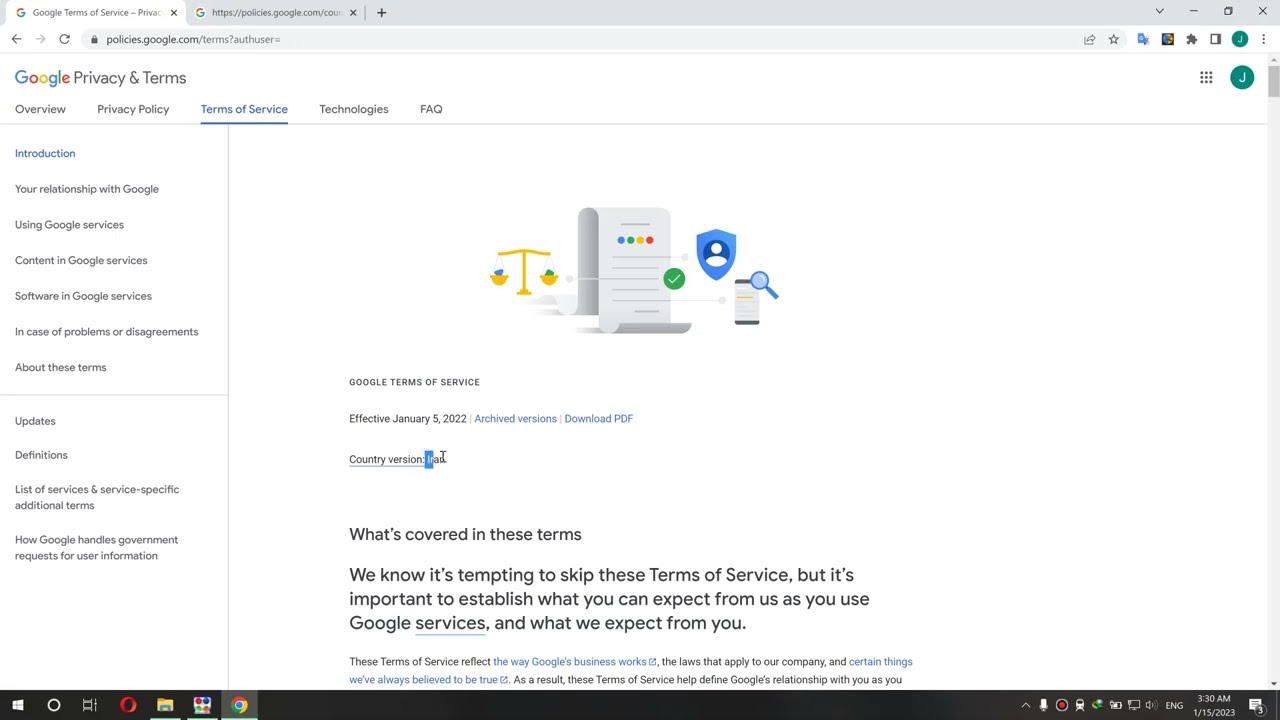
Task: Switch to the second policies.google.com browser tab
Action: tap(276, 13)
